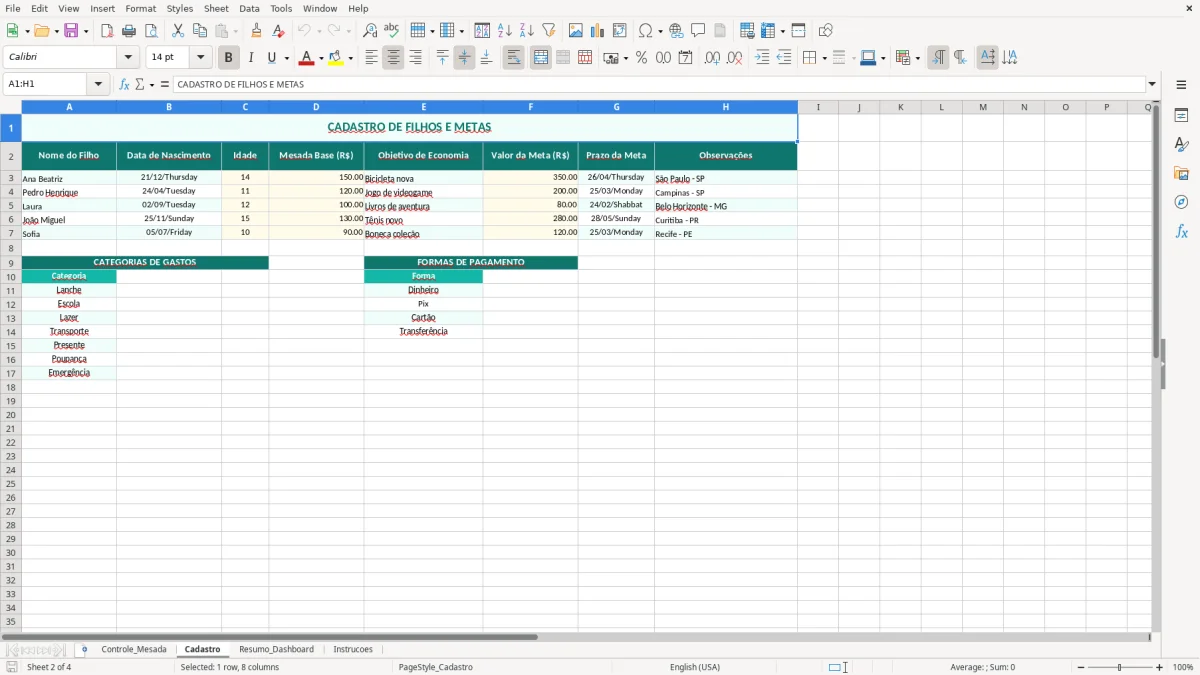Format as percent
Screen dimensions: 1200x675
[641, 58]
